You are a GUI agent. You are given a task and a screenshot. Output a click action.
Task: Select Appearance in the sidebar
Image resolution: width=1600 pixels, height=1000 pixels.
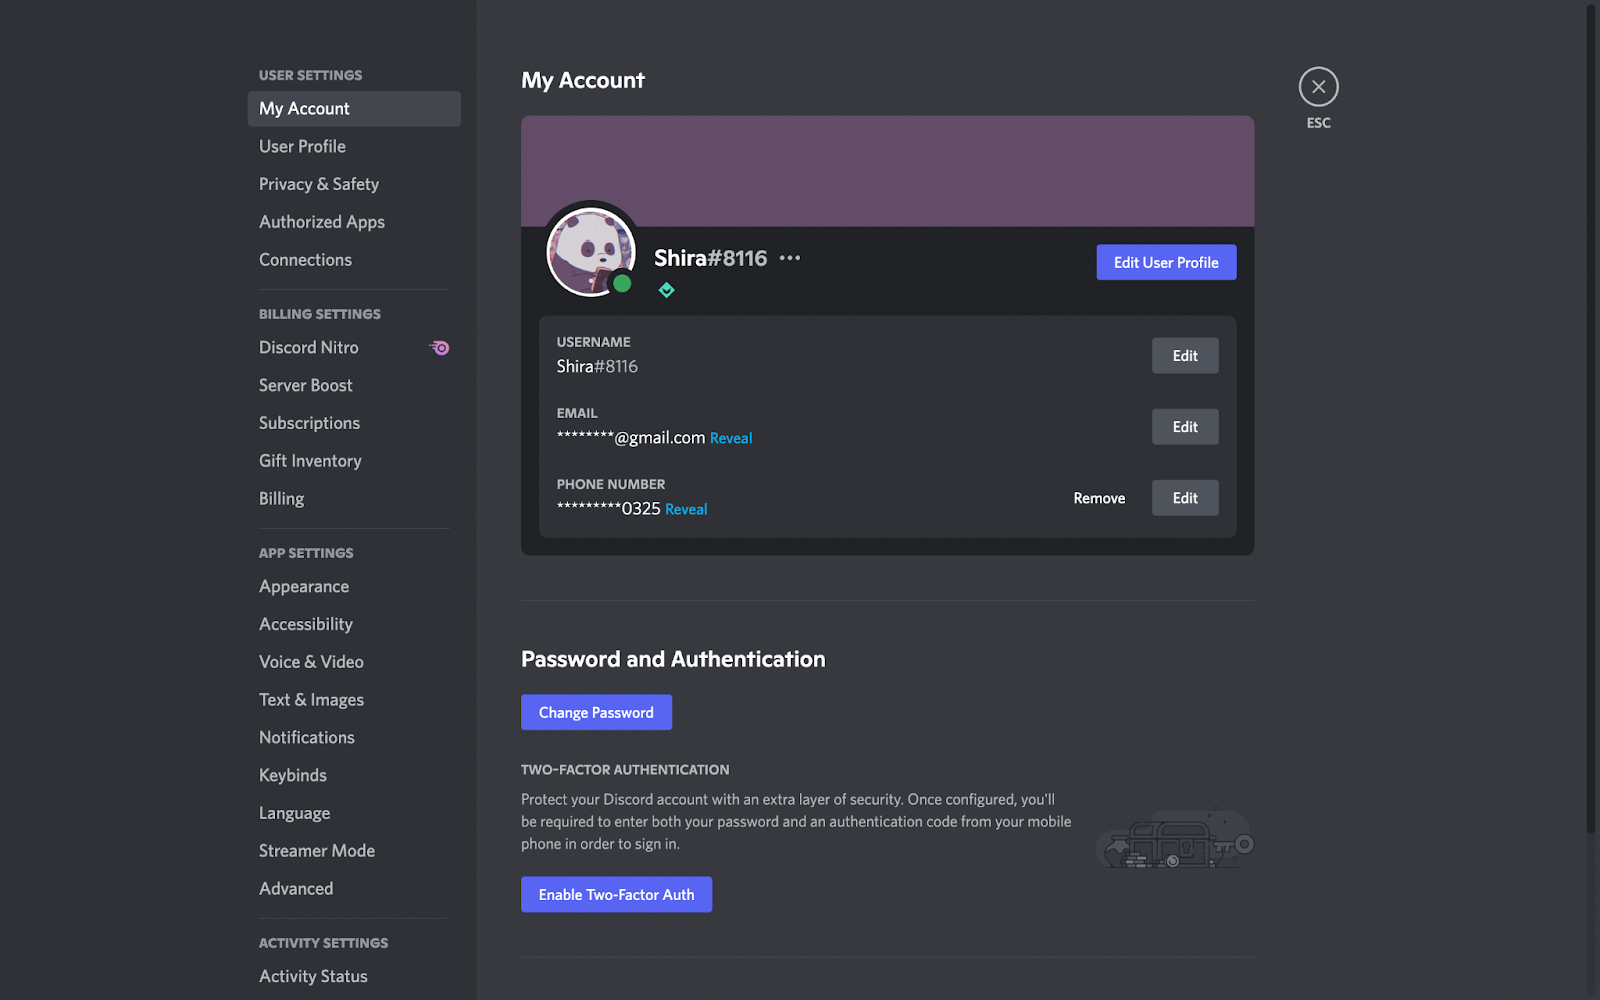pos(304,587)
